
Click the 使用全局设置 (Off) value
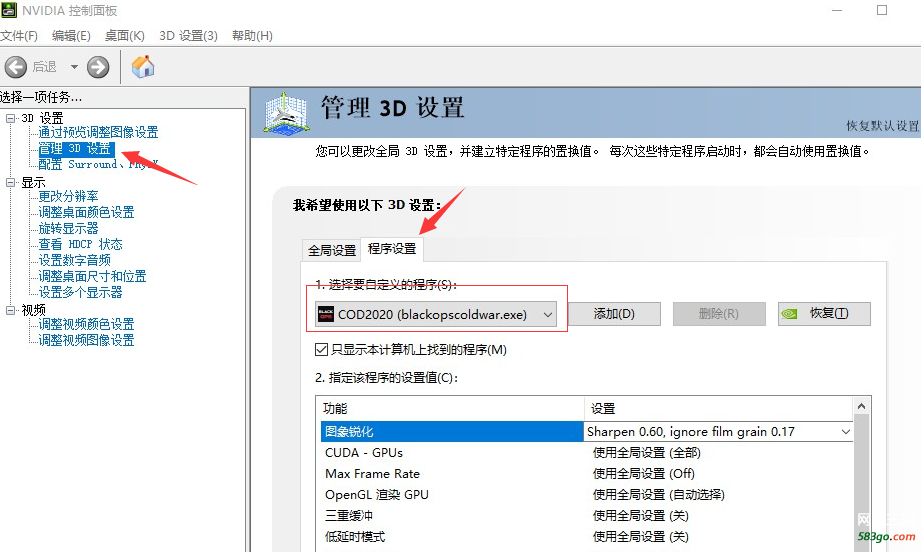(644, 474)
